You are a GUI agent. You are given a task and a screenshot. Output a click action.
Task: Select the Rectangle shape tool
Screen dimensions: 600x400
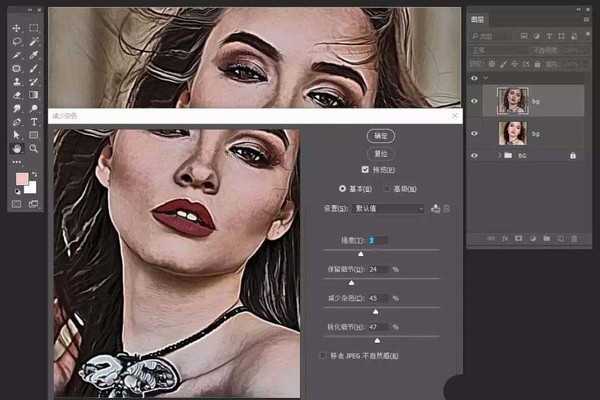(x=34, y=135)
